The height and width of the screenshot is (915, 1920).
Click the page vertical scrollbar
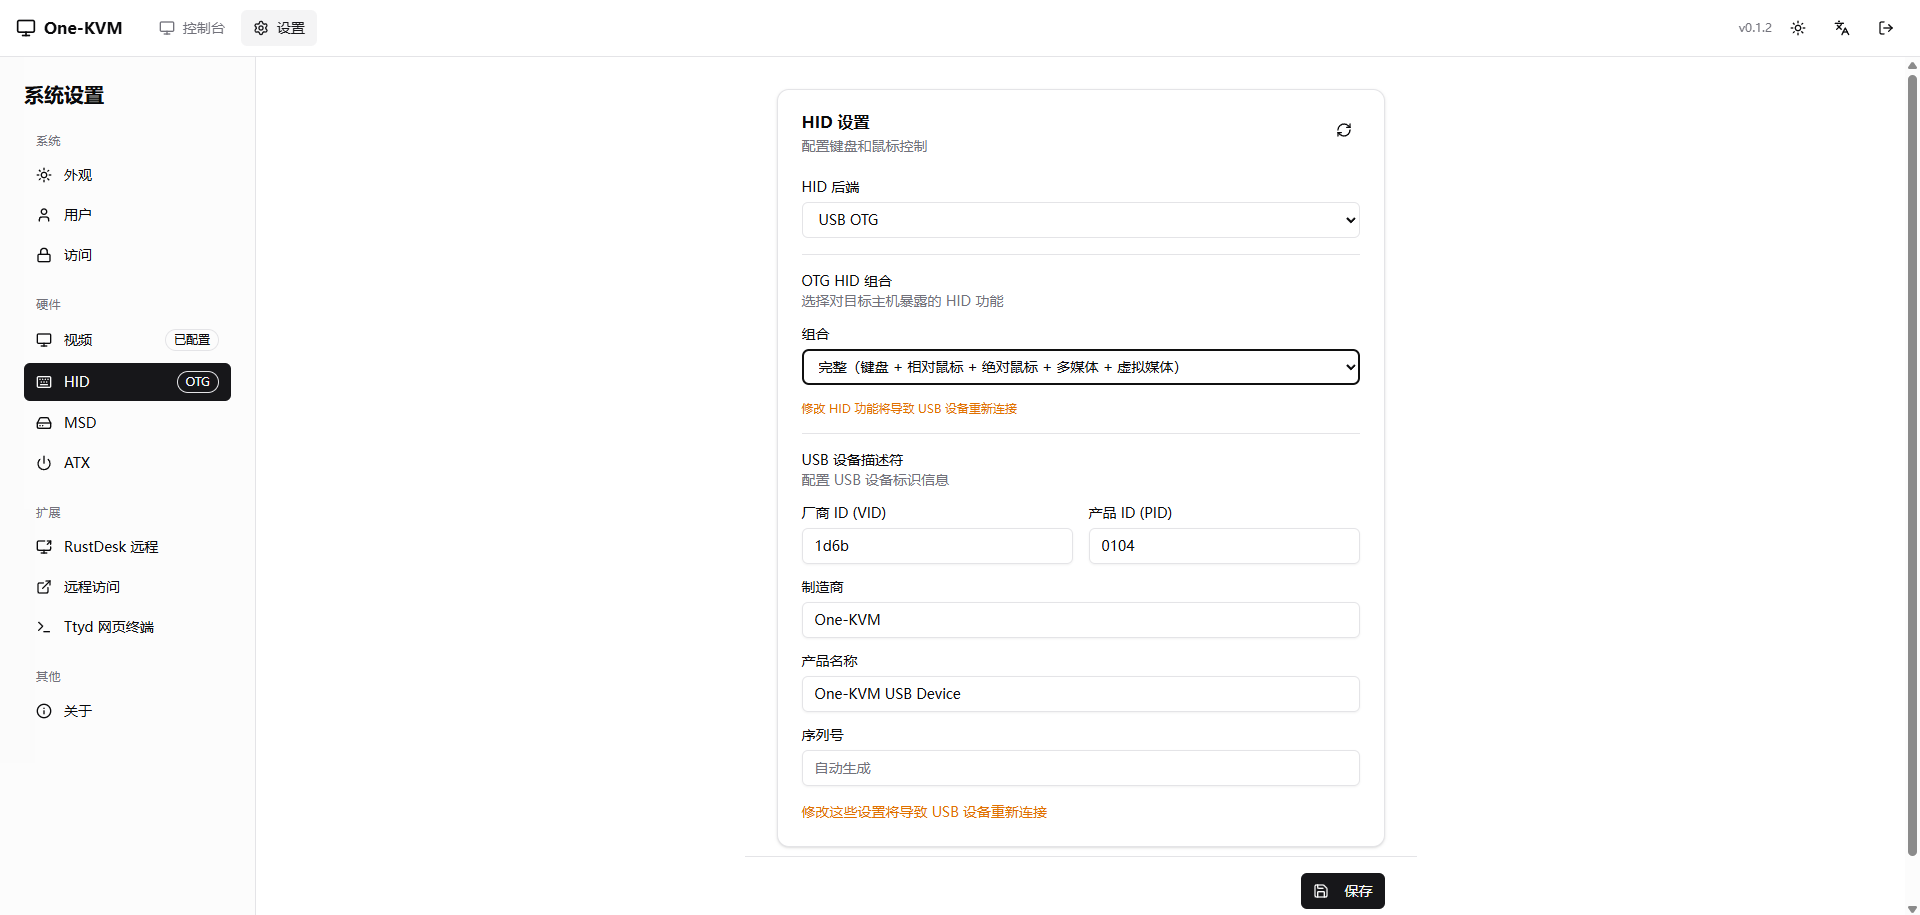[x=1912, y=460]
